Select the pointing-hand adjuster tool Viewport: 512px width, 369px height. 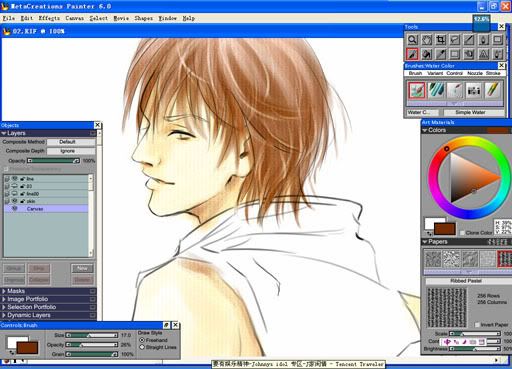(x=469, y=54)
